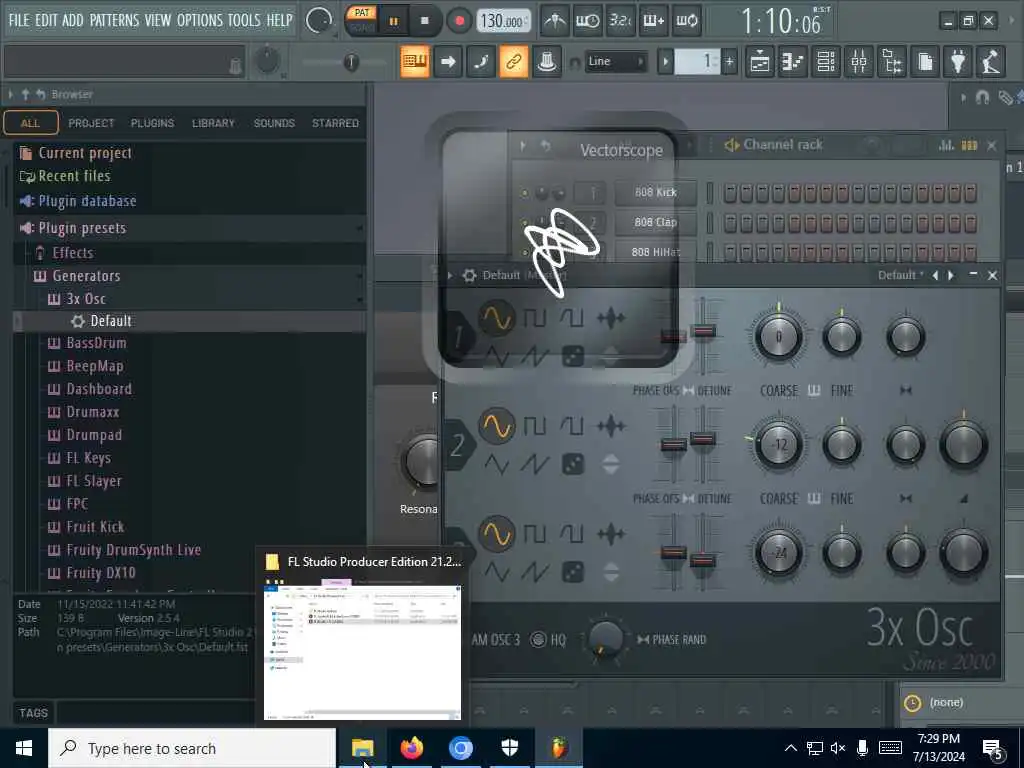
Task: Select the 808 Clap channel button
Action: pos(655,223)
